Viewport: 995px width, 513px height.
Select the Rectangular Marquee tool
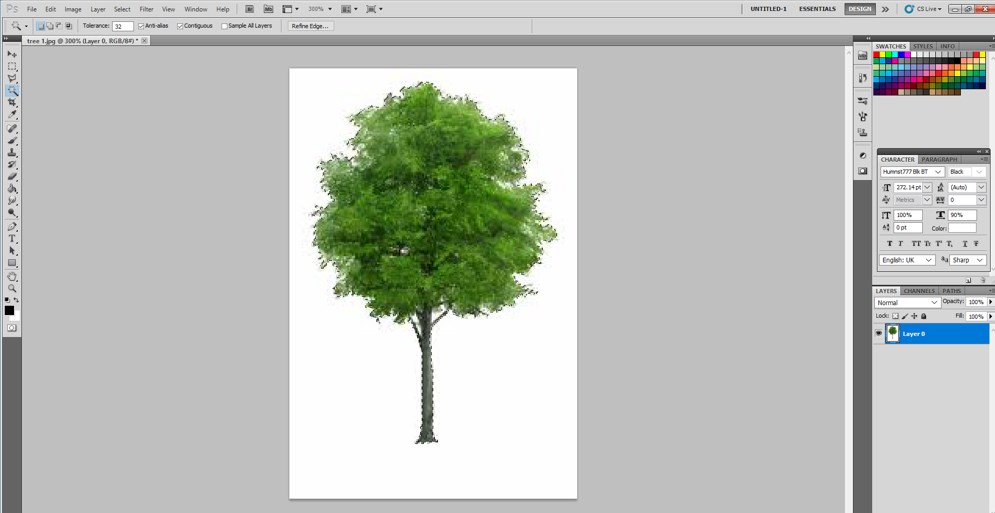12,66
